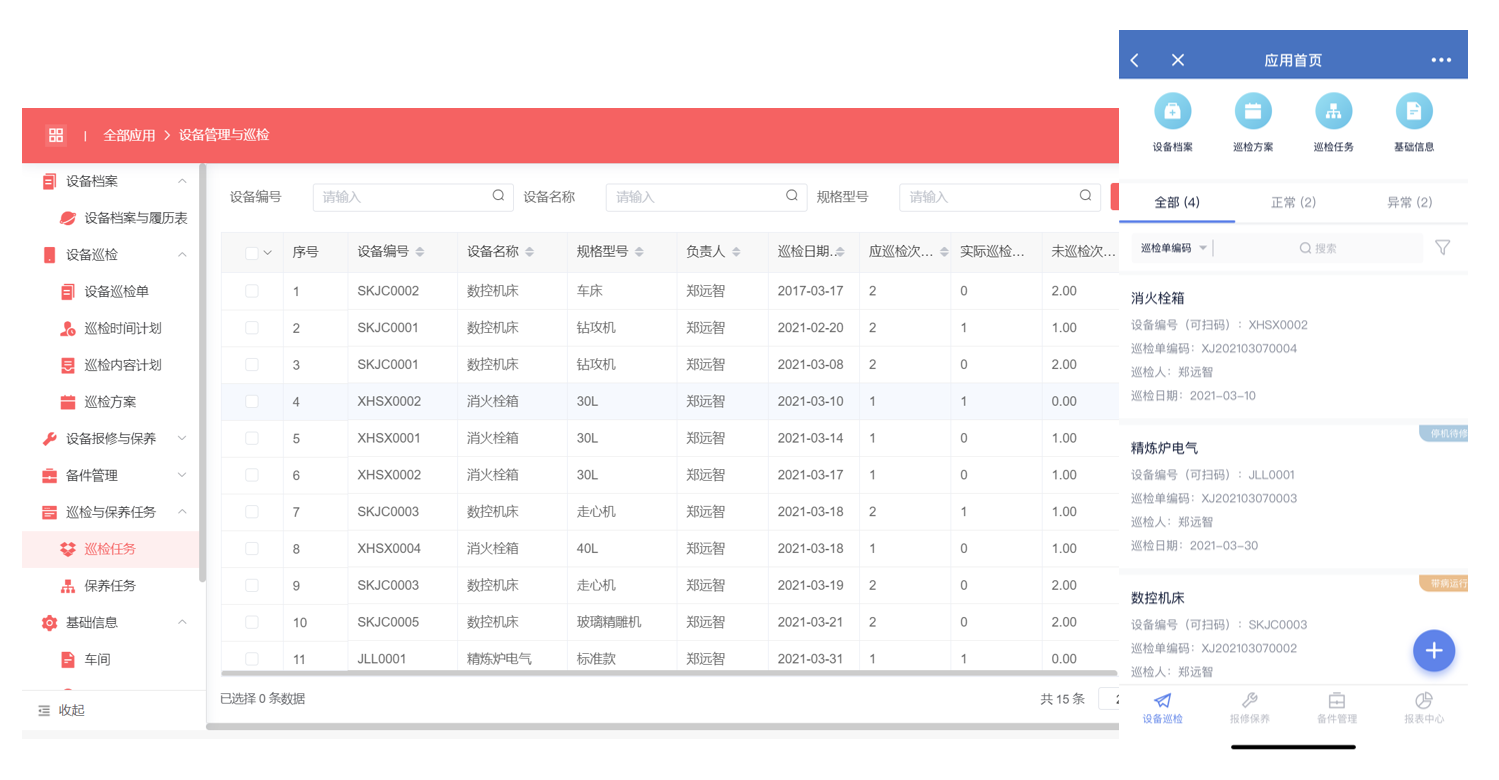Click the 保养任务 icon
Viewport: 1499px width, 780px height.
[68, 586]
